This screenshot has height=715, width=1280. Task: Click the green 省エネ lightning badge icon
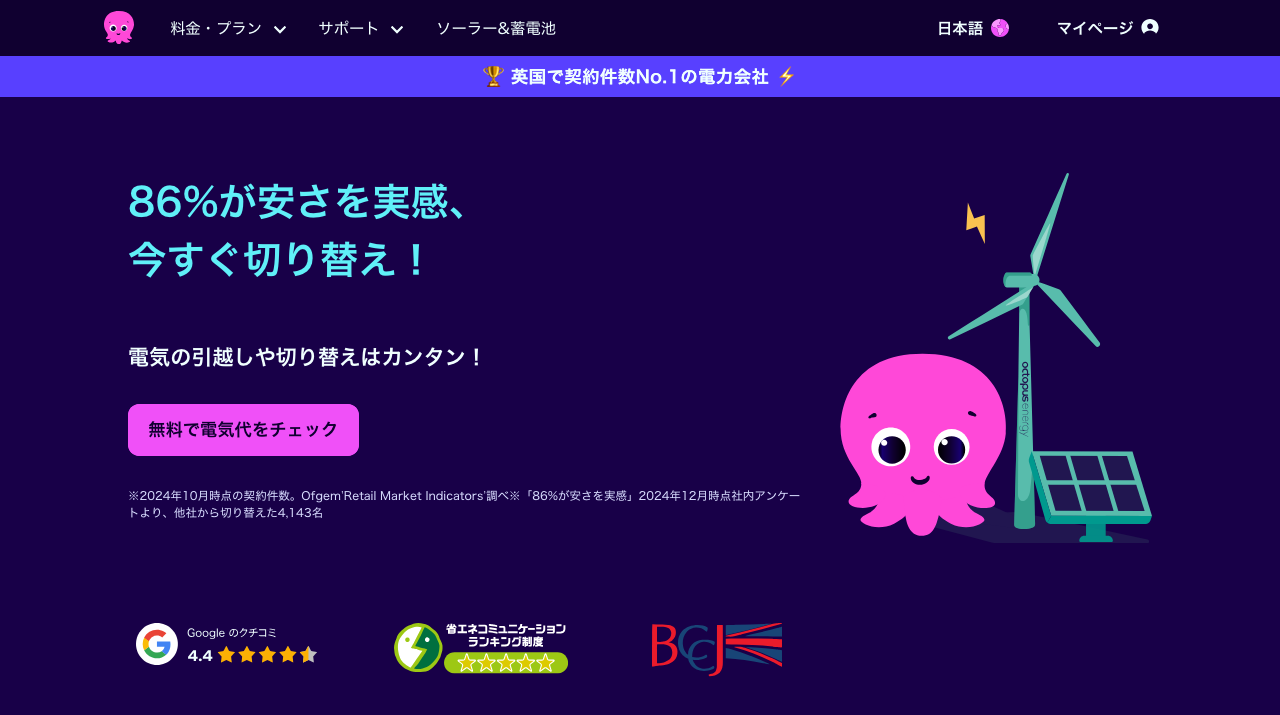point(418,647)
